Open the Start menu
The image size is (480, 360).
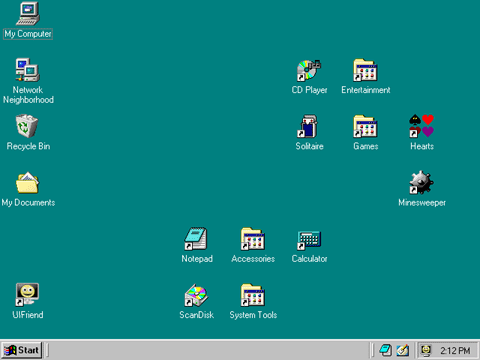coord(21,350)
